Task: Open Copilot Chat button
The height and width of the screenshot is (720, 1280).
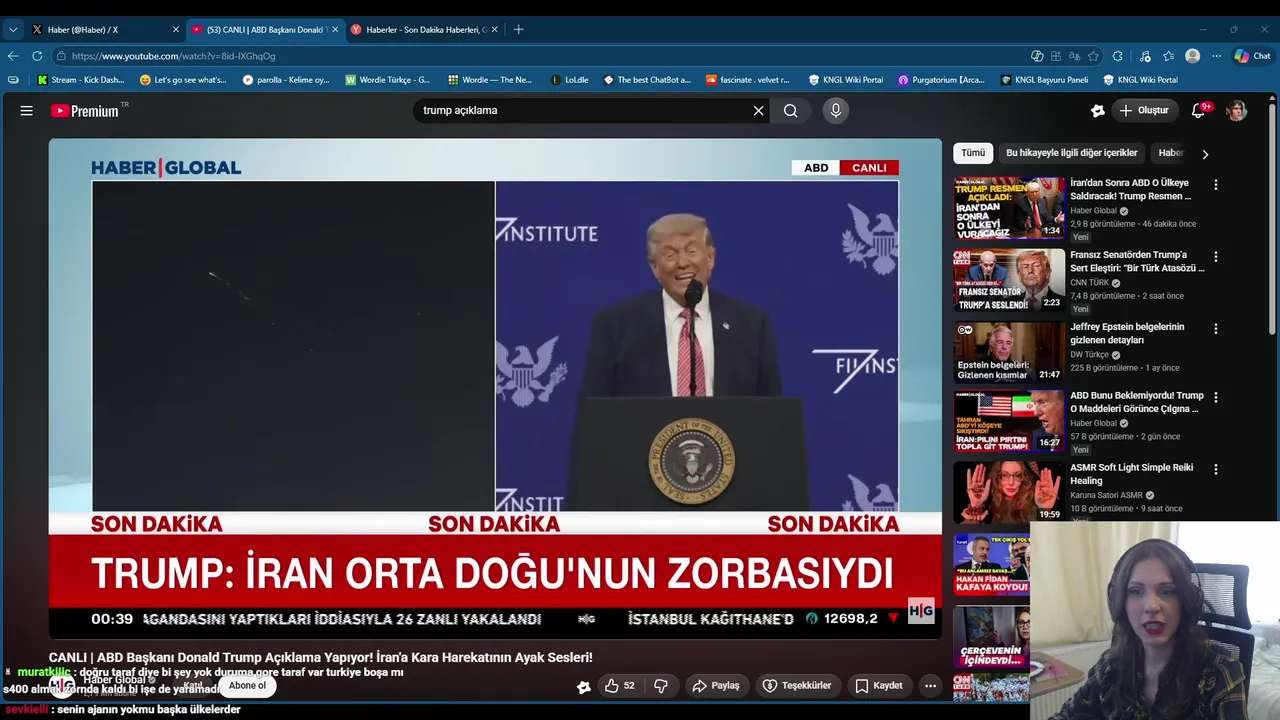Action: click(1253, 56)
